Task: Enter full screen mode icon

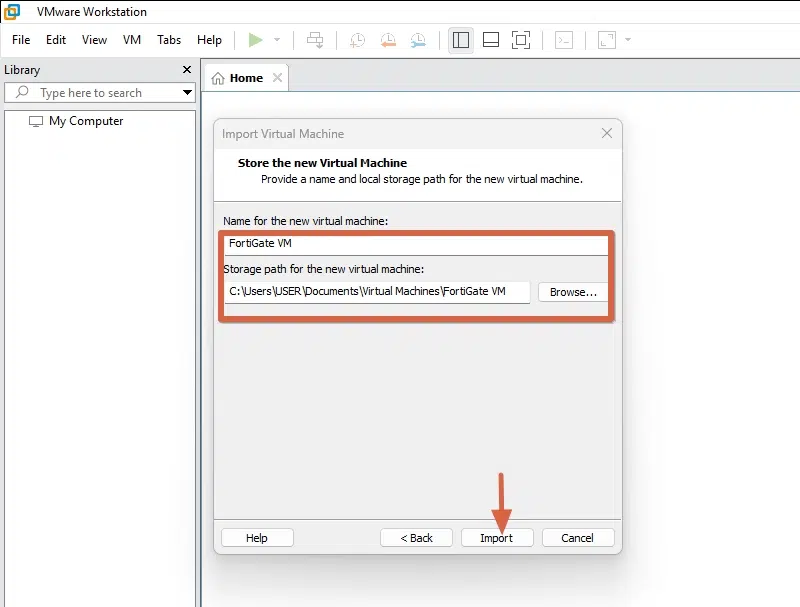Action: click(521, 40)
